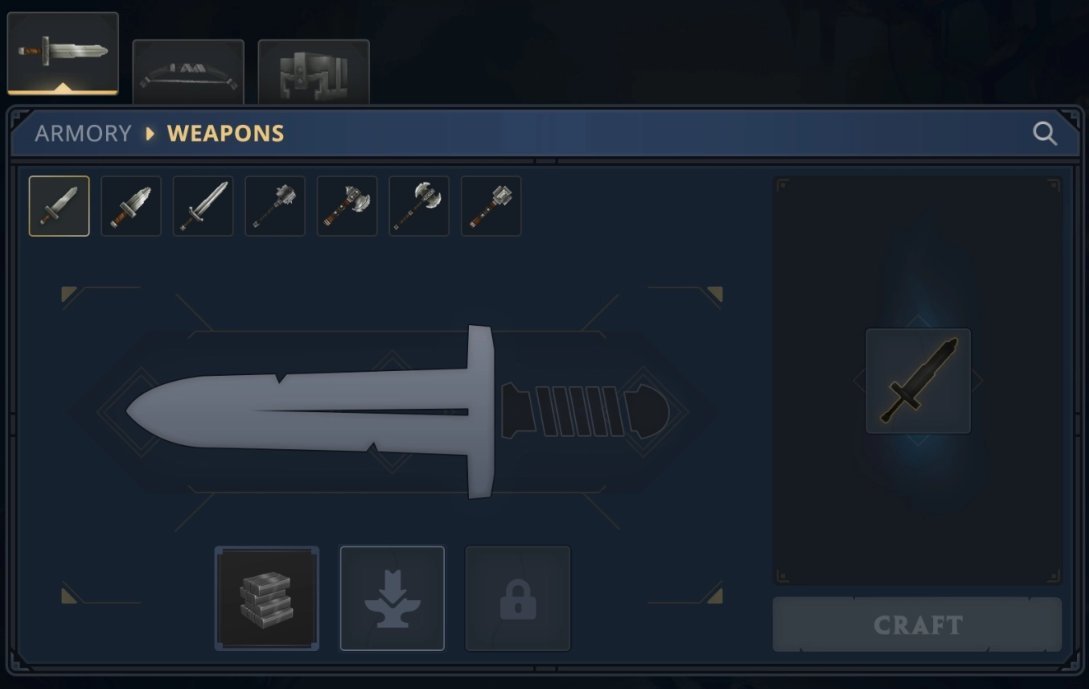Open the search magnifier icon
1089x689 pixels.
point(1045,133)
